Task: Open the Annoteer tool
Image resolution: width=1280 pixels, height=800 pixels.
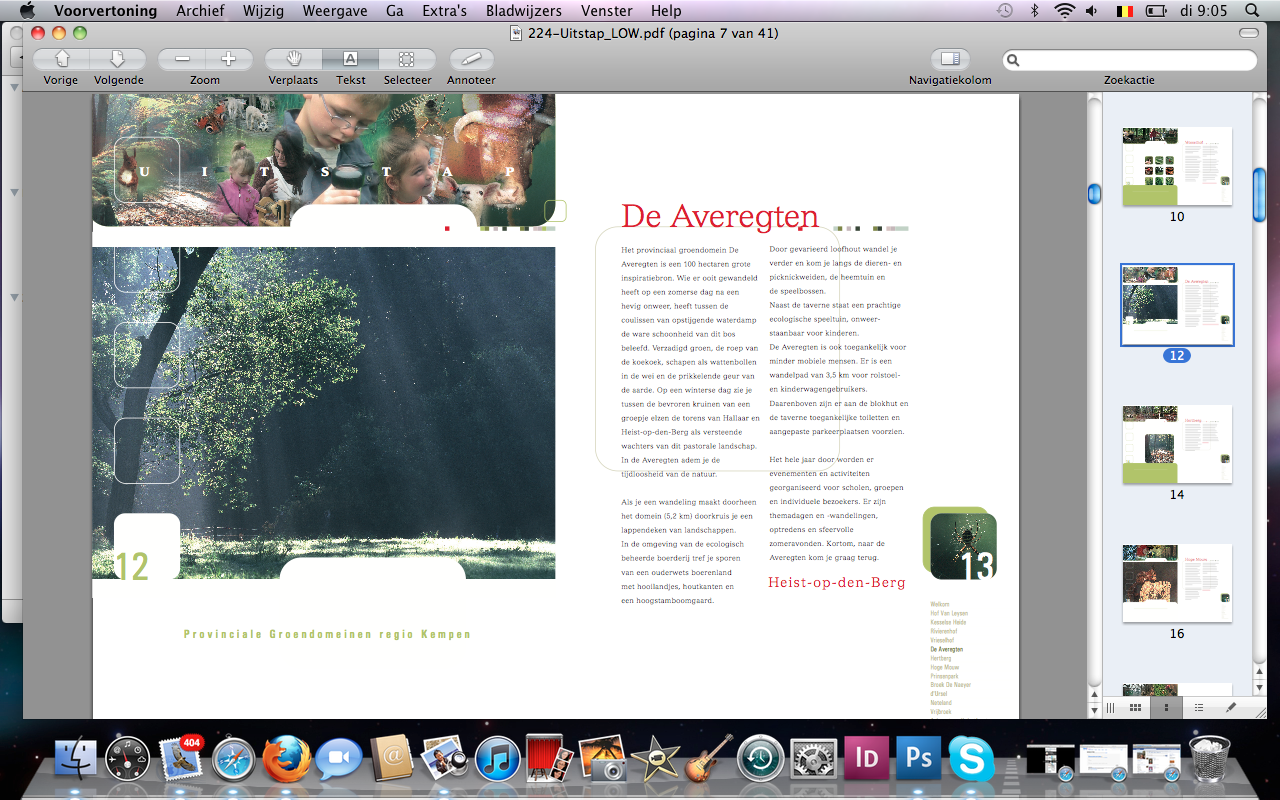Action: click(471, 59)
